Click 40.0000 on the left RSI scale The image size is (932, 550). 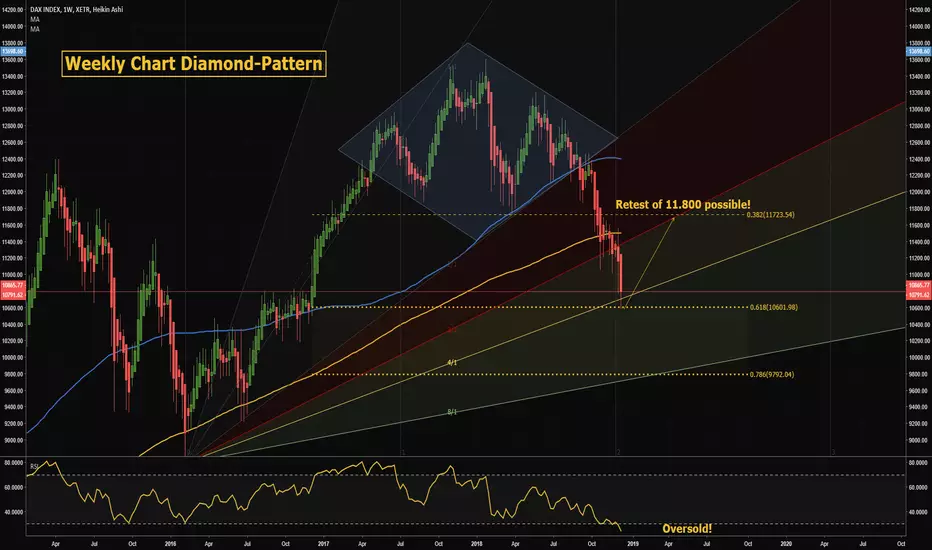[14, 512]
